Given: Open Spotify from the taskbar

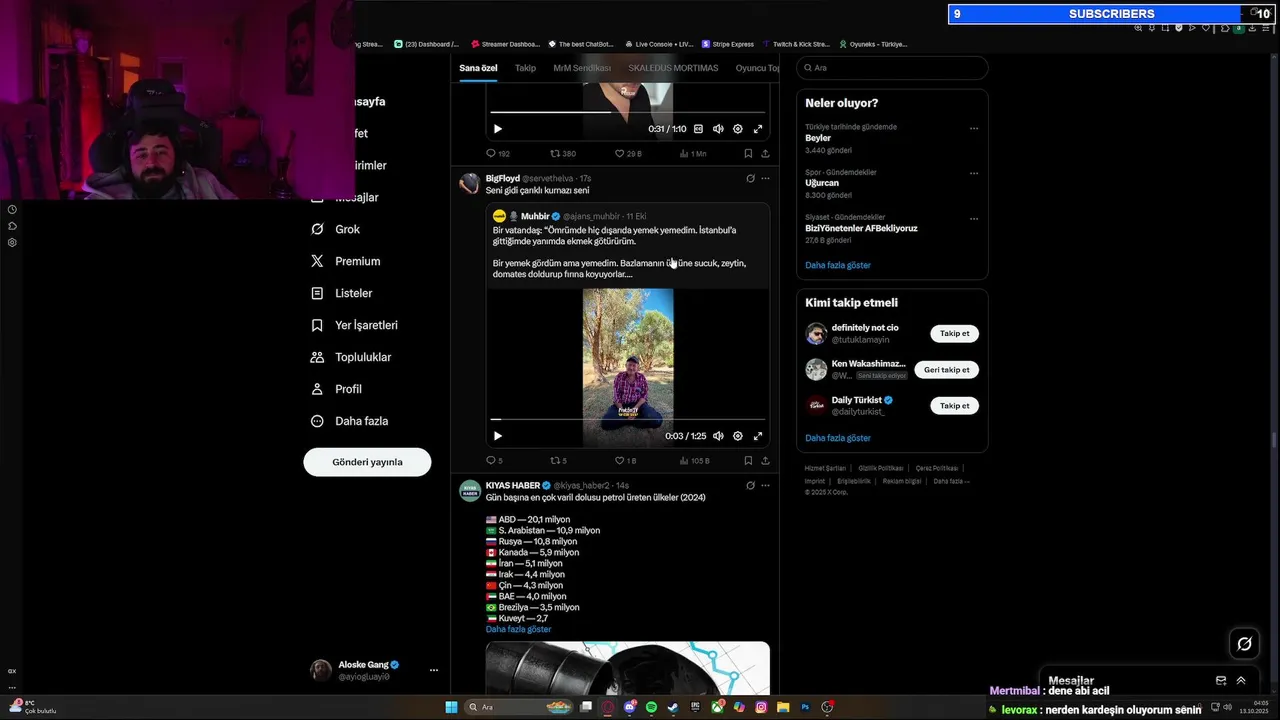Looking at the screenshot, I should click(651, 707).
